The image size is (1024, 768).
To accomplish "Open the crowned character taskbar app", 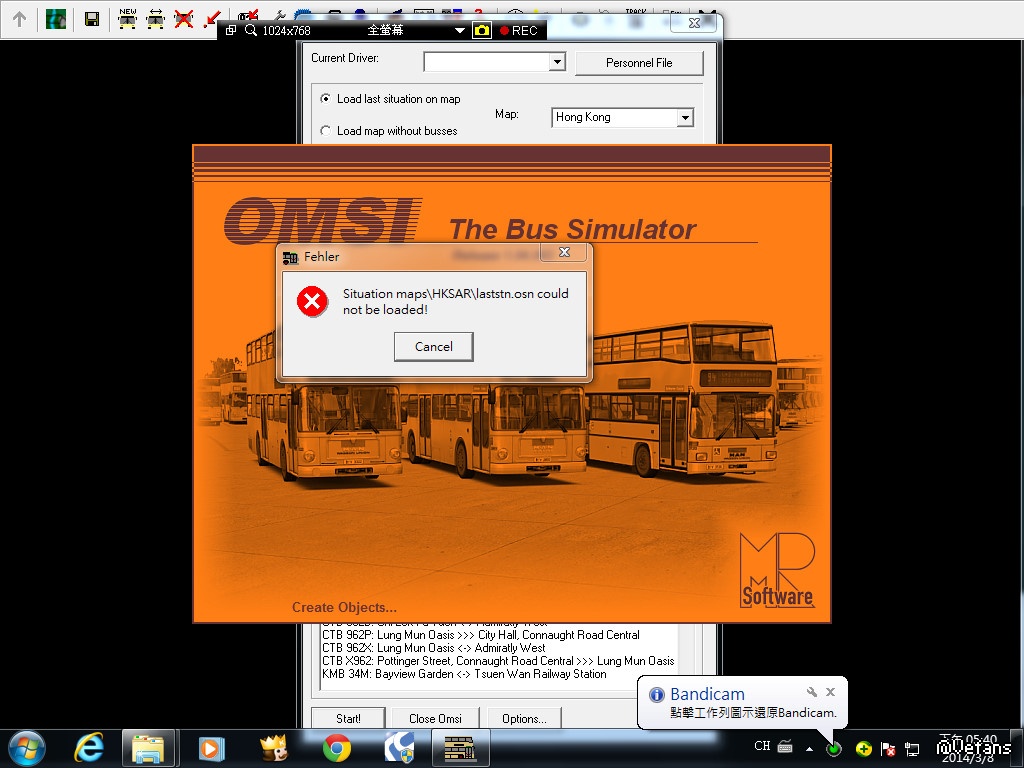I will [x=274, y=748].
